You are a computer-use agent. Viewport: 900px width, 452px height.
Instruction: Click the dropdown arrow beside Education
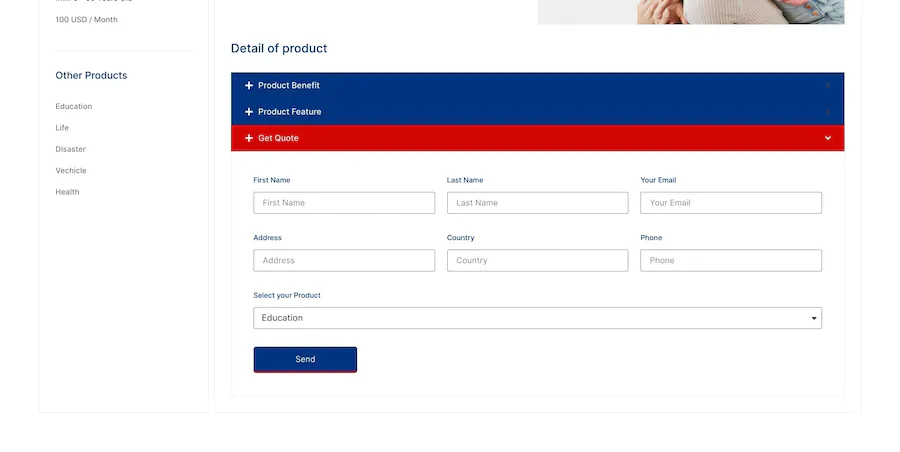click(814, 318)
